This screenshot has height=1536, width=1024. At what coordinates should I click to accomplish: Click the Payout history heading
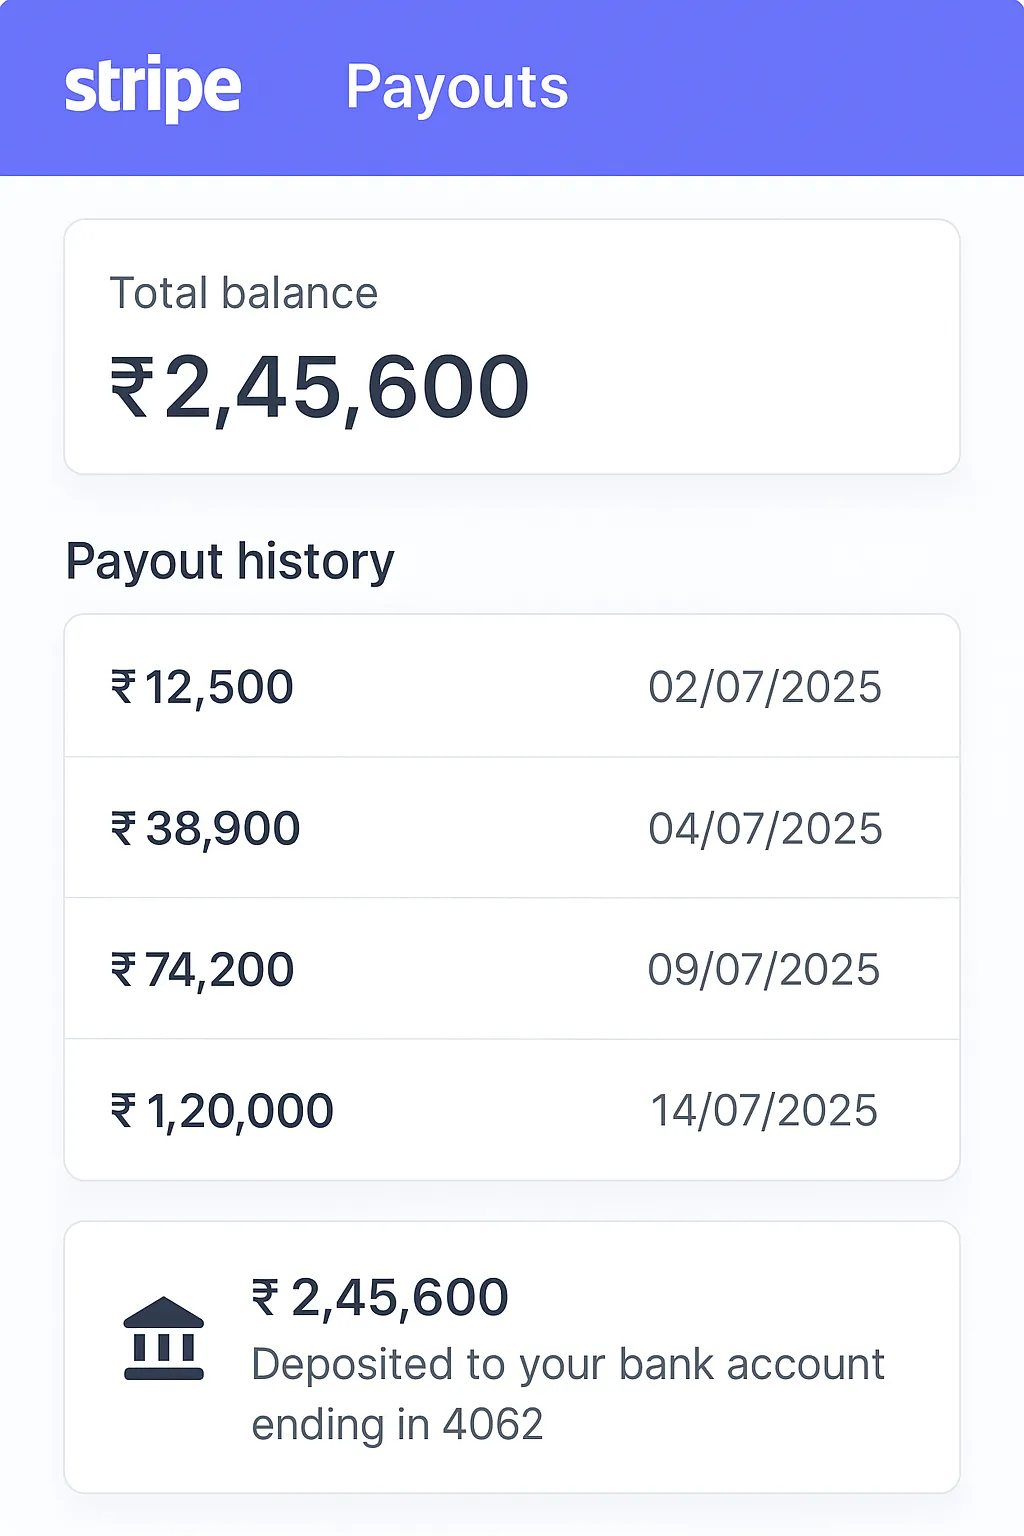230,562
